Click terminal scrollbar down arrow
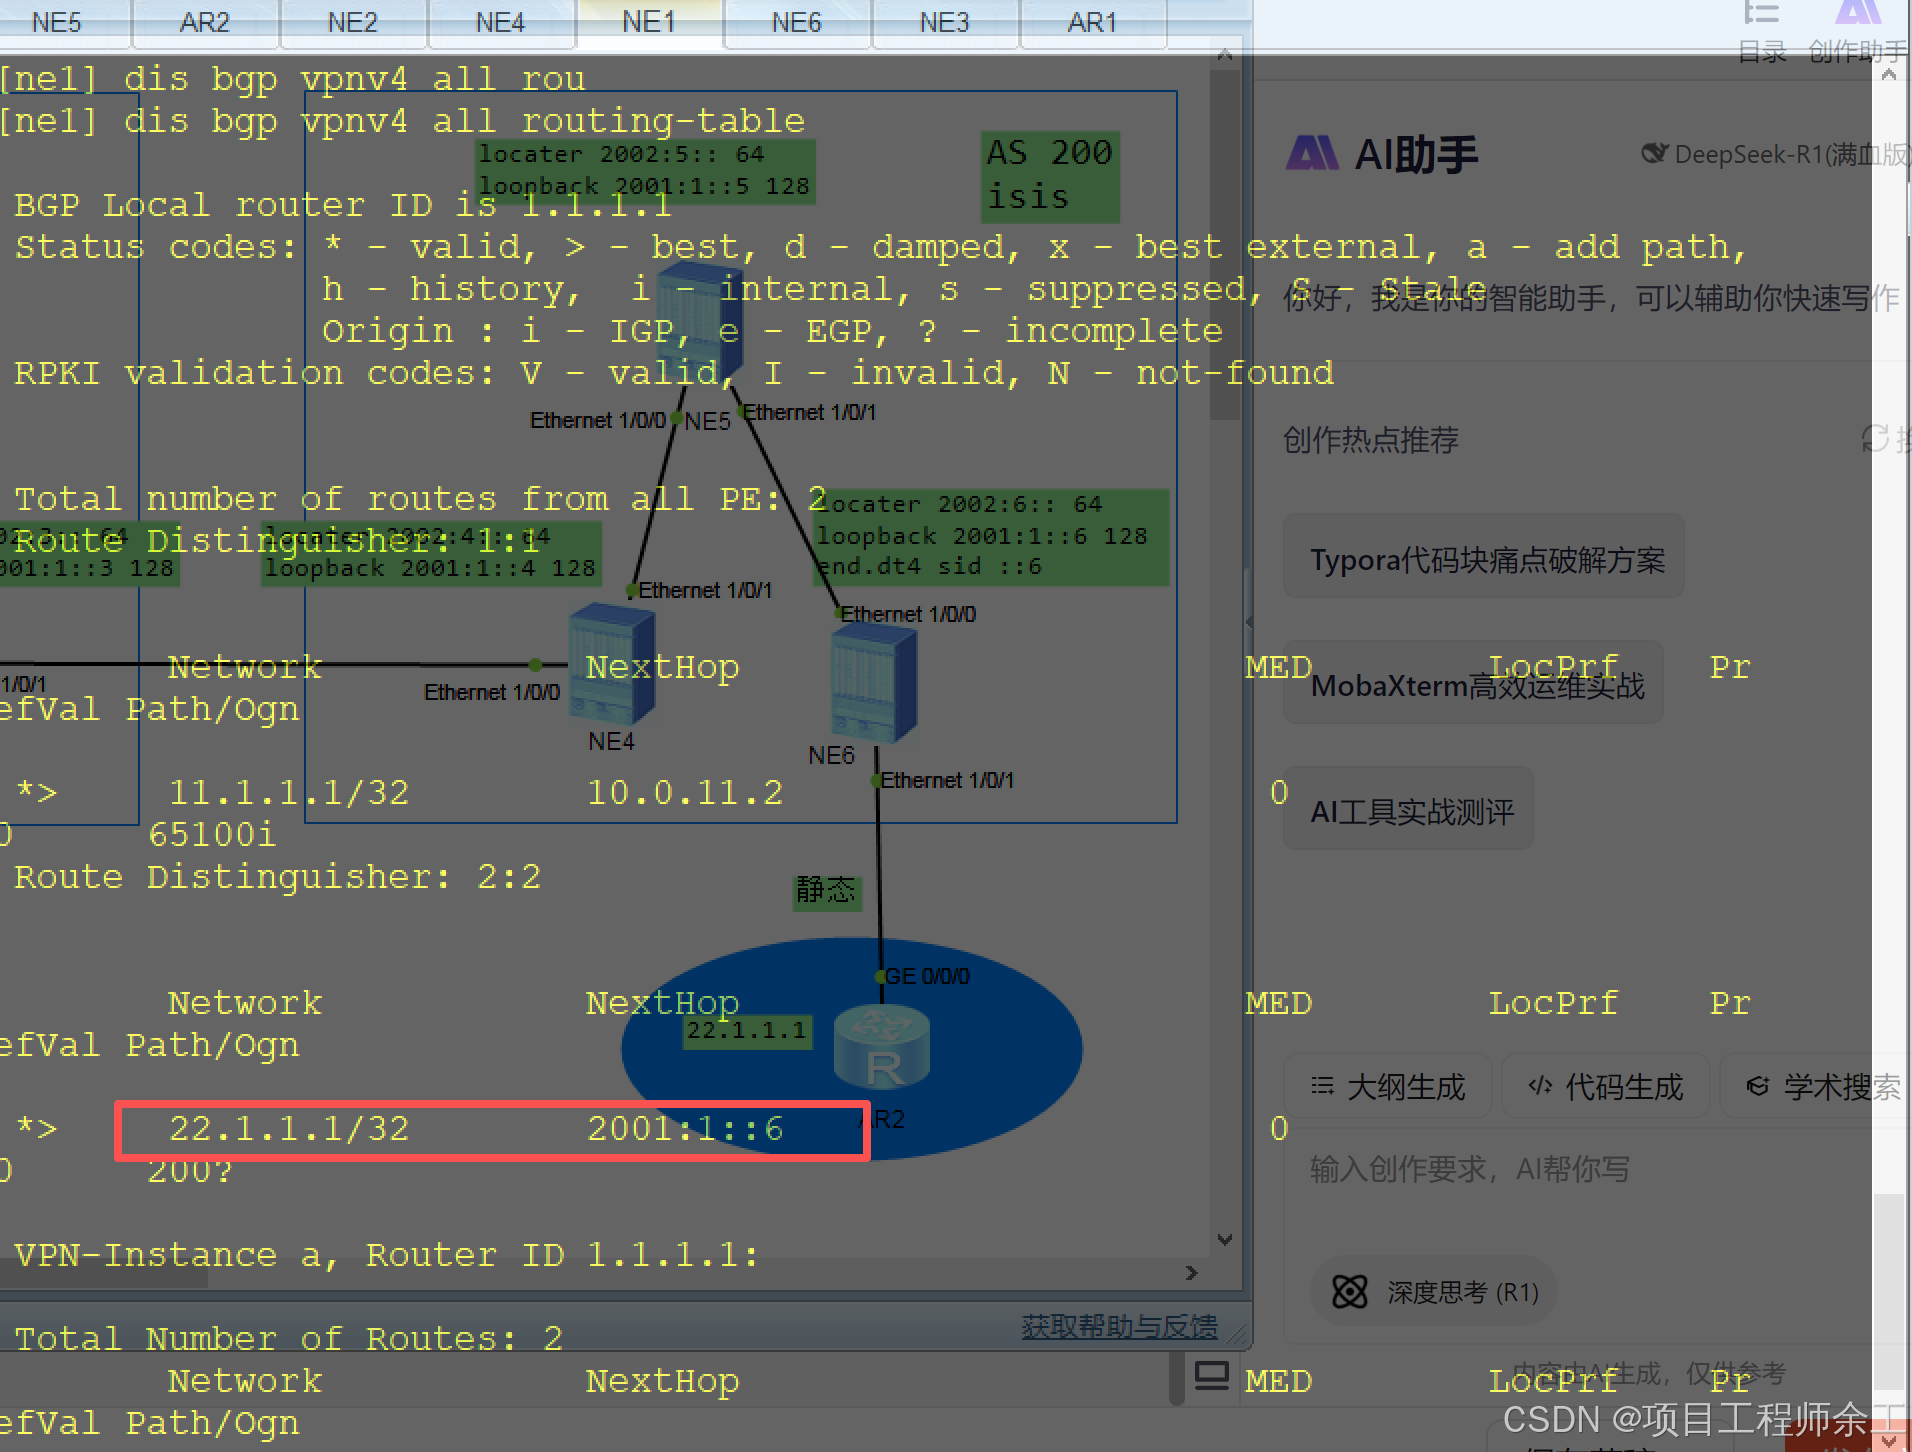Screen dimensions: 1912x1452 pos(1225,1240)
